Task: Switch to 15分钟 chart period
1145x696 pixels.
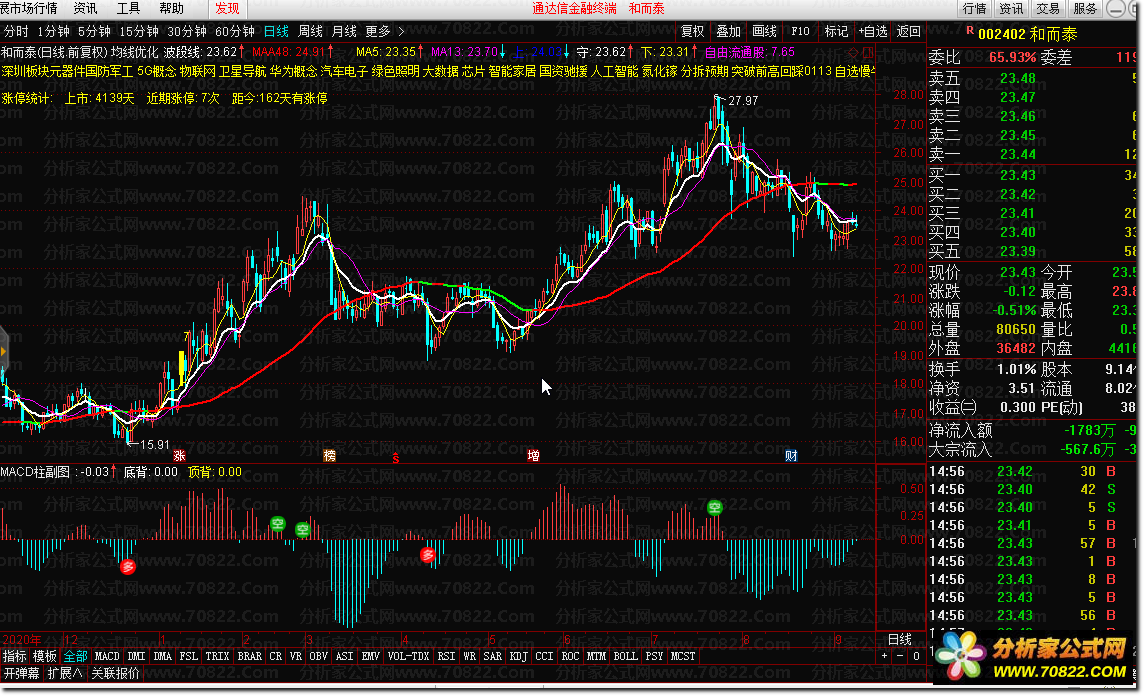Action: point(139,31)
